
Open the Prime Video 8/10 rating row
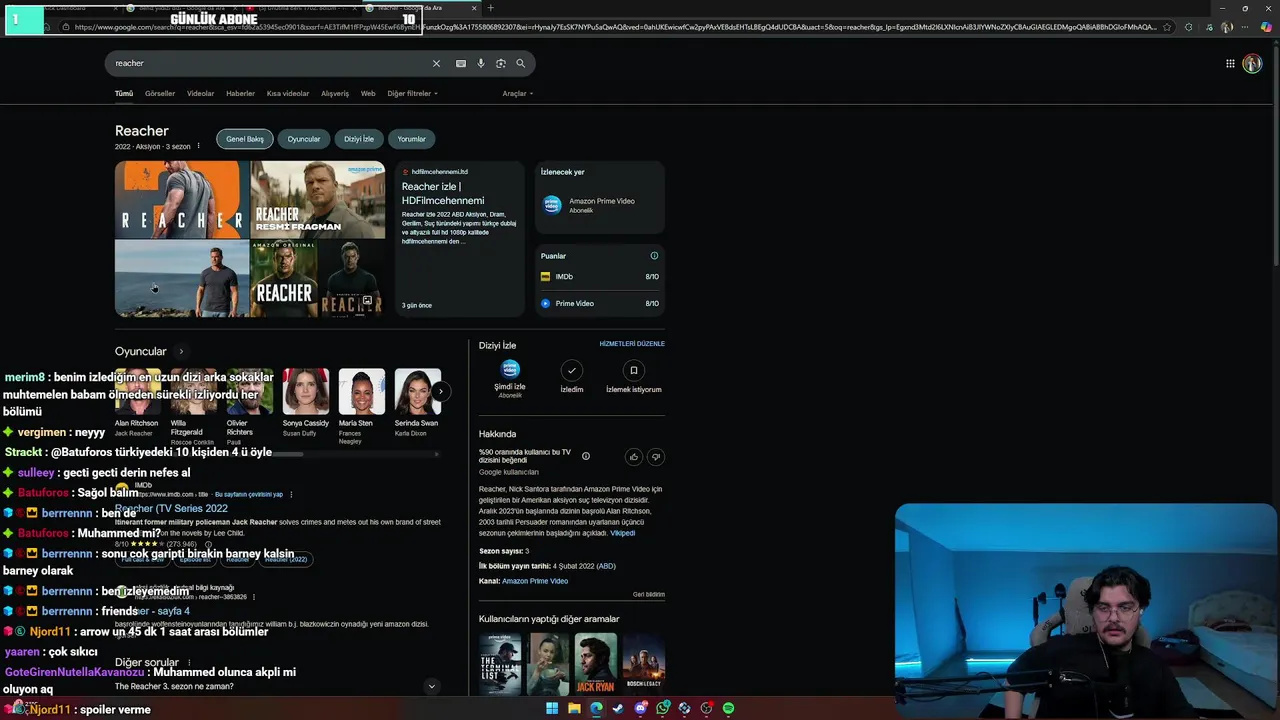pyautogui.click(x=599, y=303)
